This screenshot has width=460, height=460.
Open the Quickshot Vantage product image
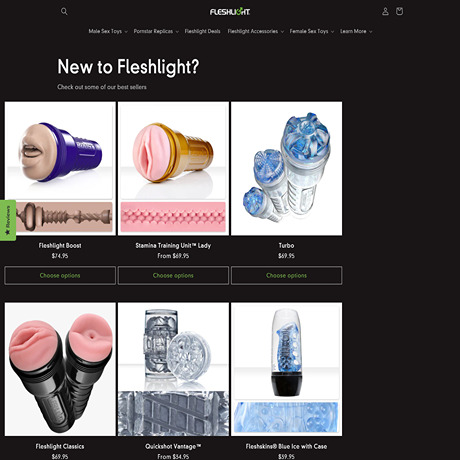173,369
